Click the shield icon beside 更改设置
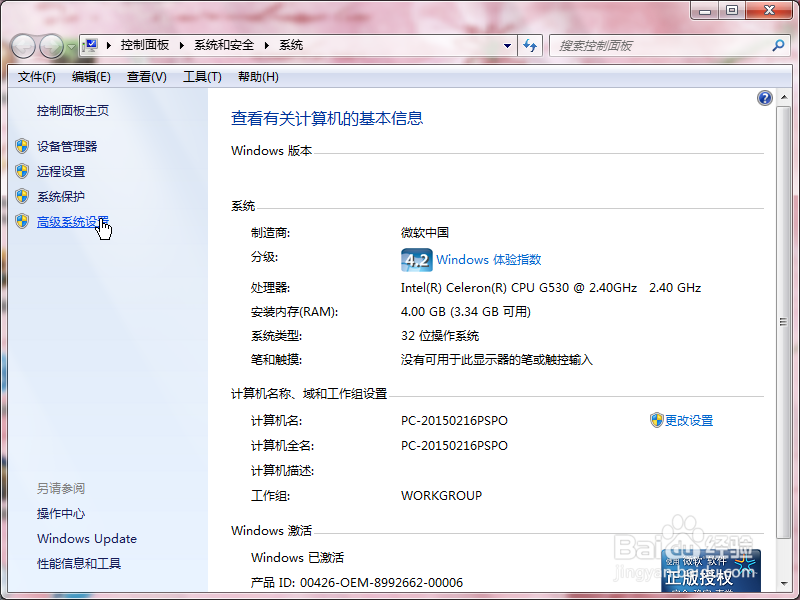 pos(657,420)
